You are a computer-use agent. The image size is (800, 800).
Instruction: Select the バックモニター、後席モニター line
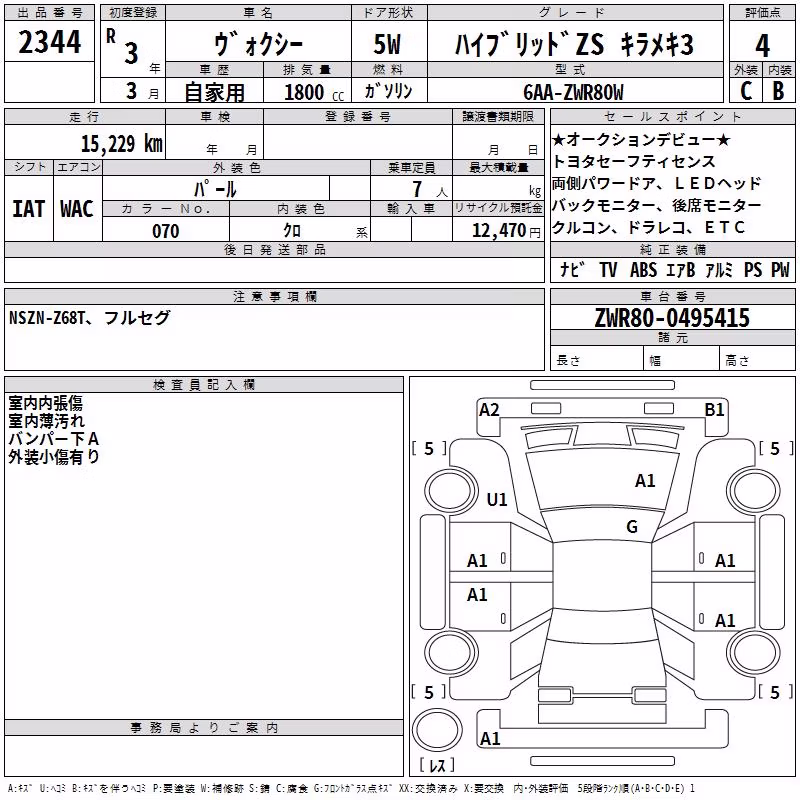point(657,205)
